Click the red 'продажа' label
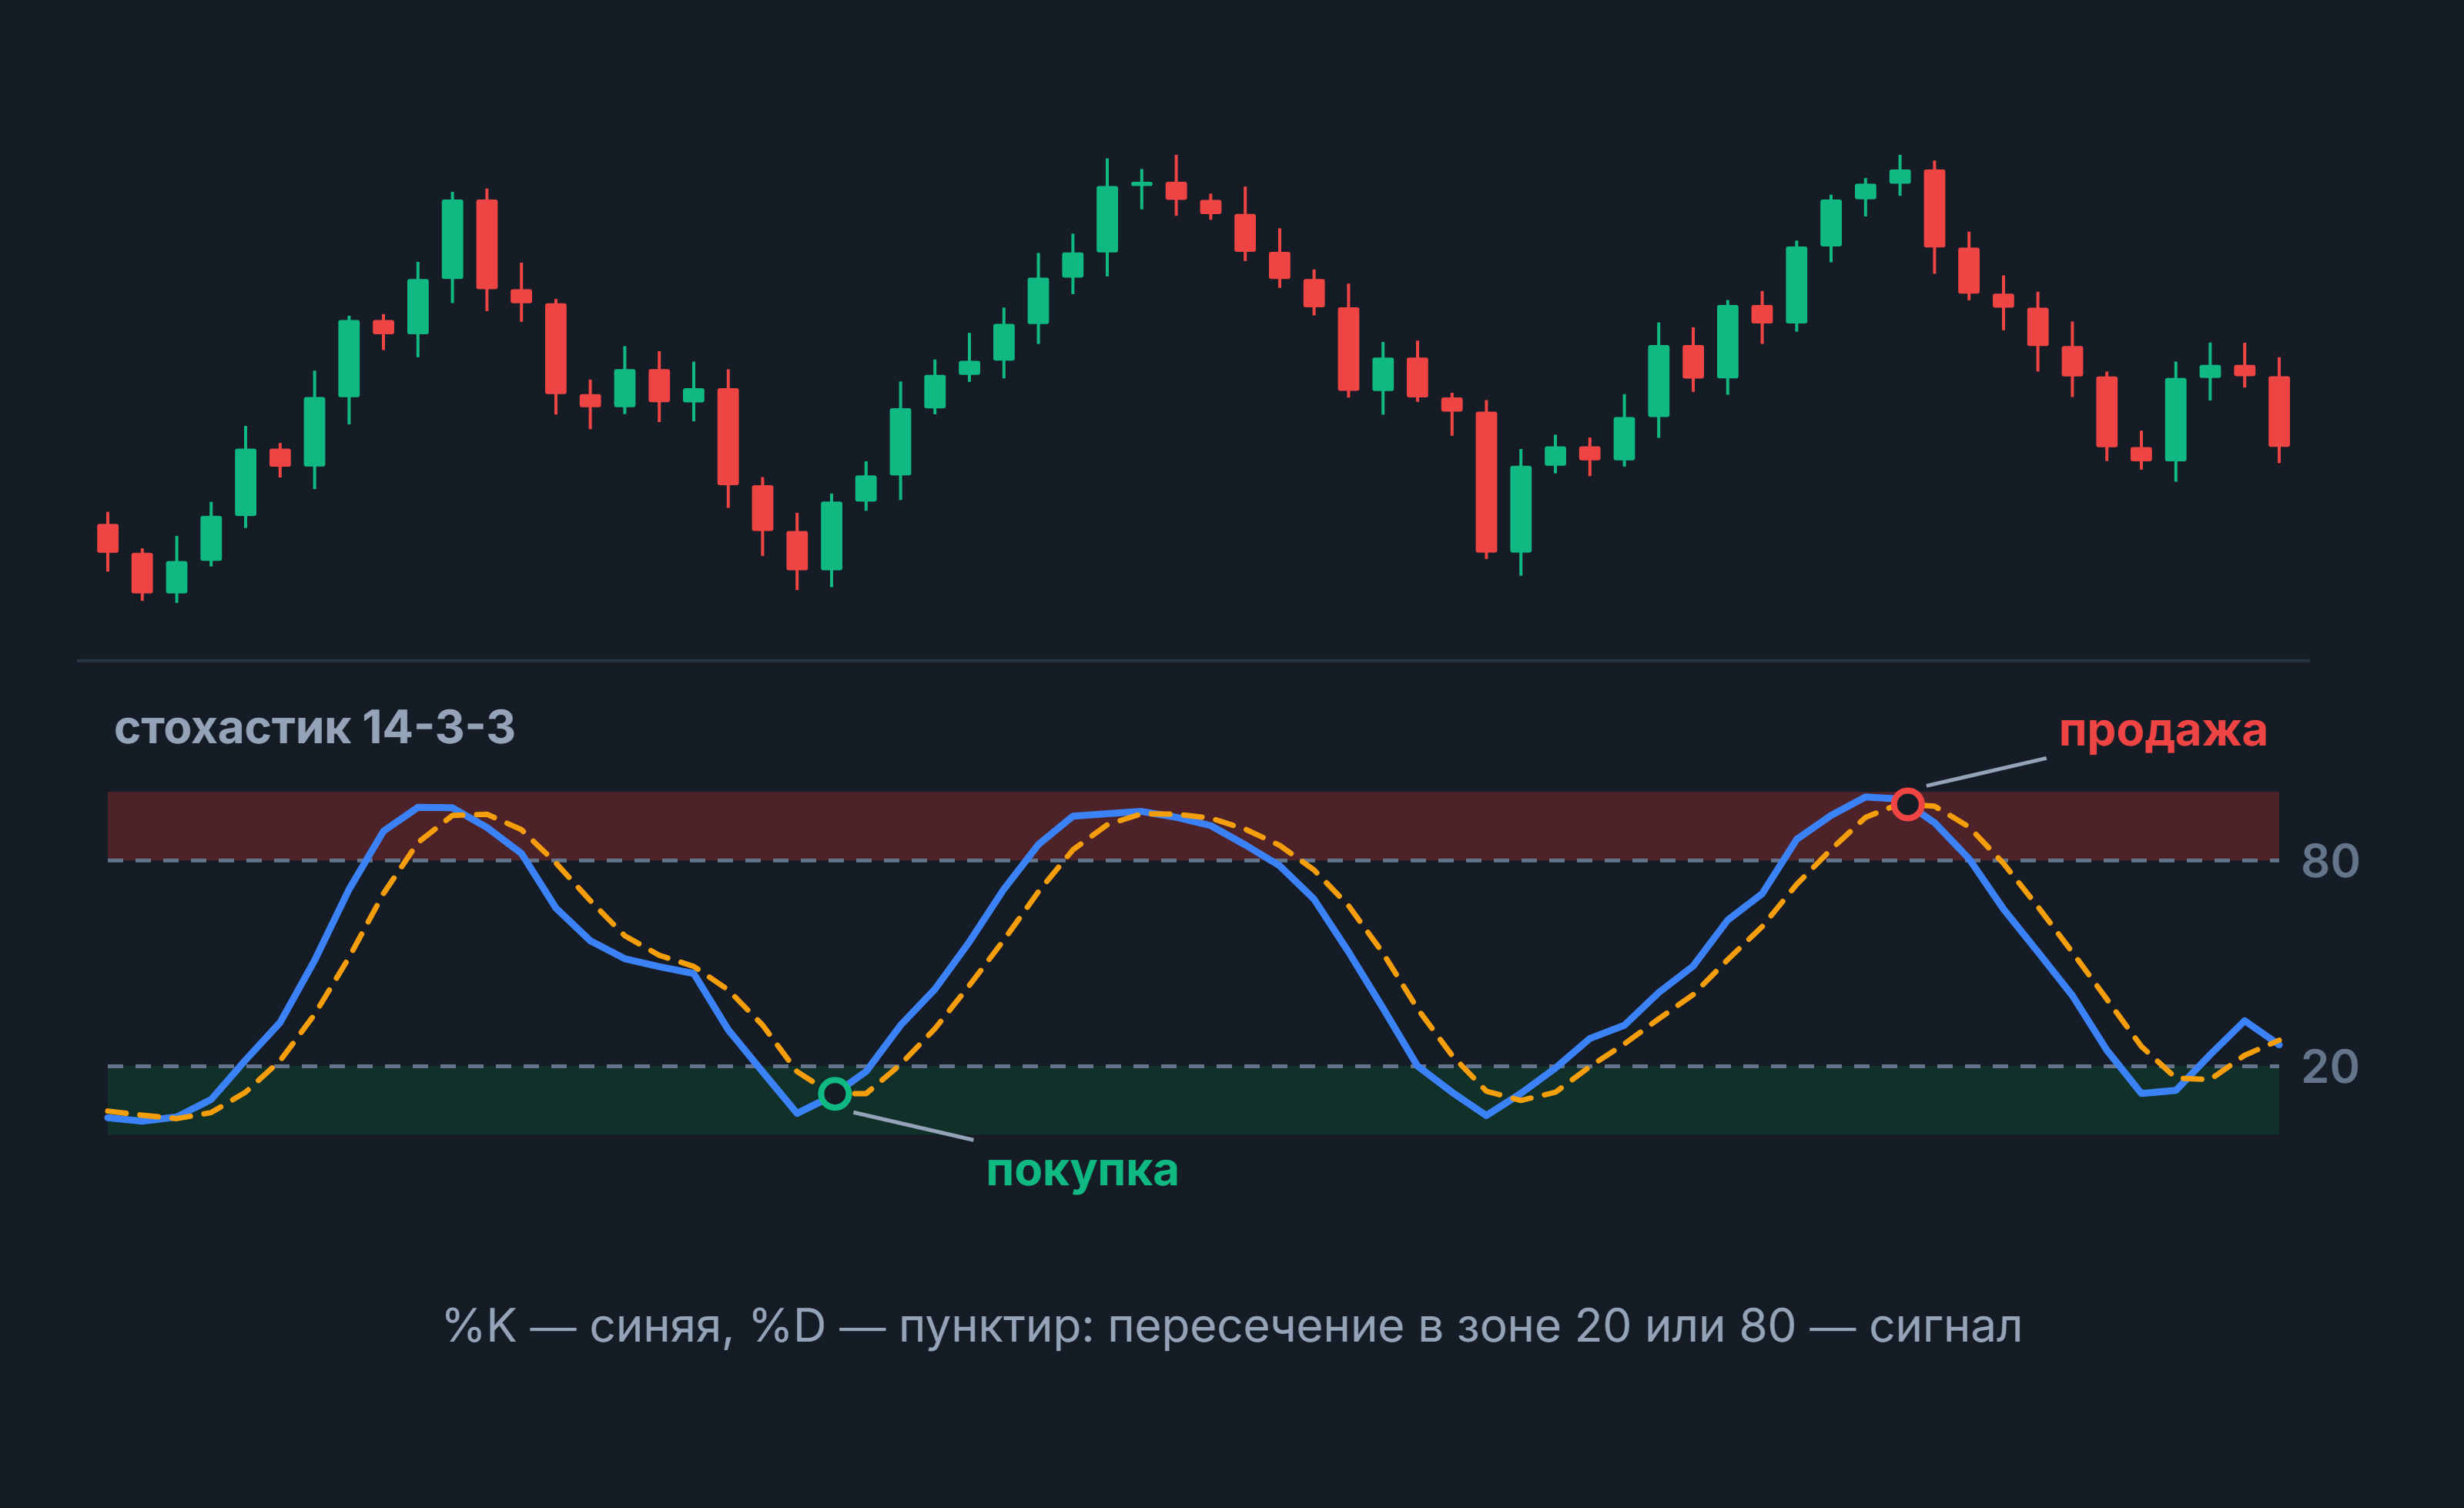The width and height of the screenshot is (2464, 1508). [x=2163, y=733]
